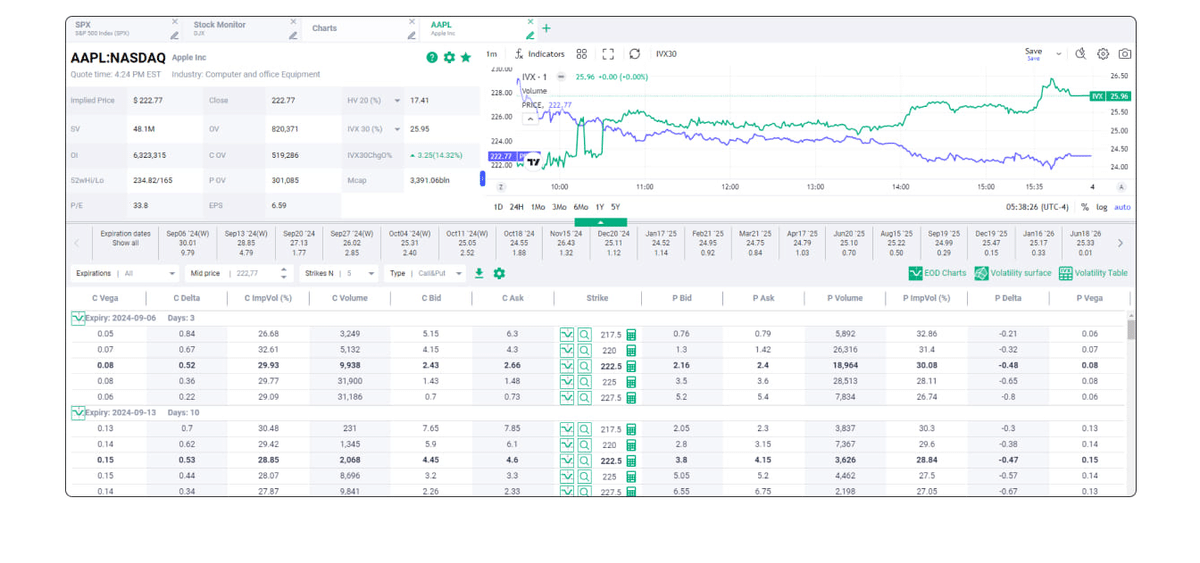Viewport: 1200px width, 563px height.
Task: Open EOD Charts
Action: click(937, 273)
